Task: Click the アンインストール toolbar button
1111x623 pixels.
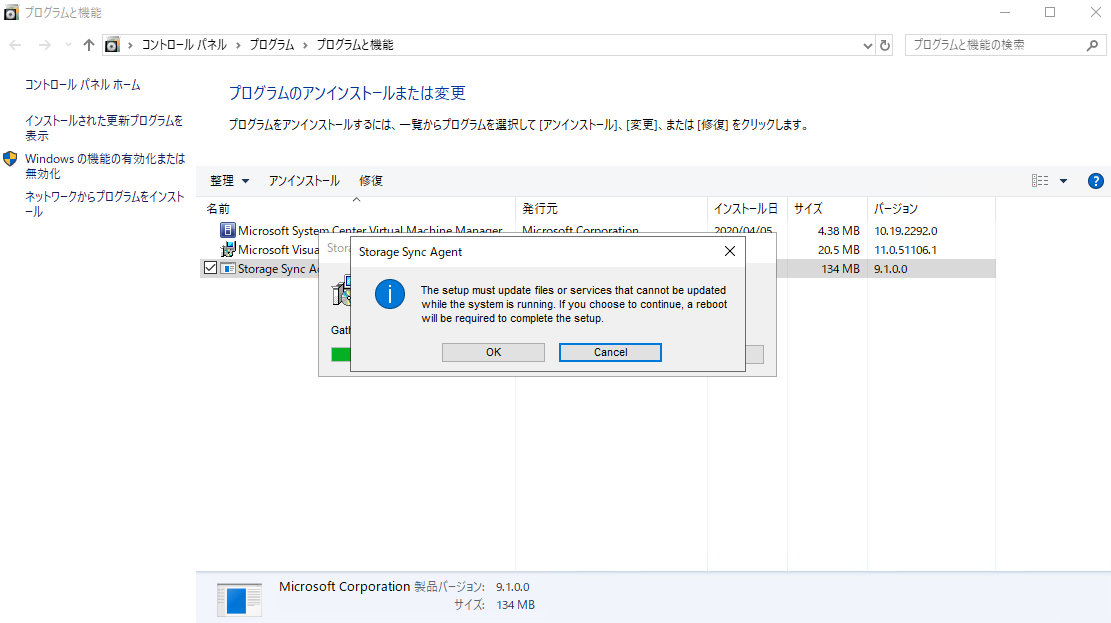Action: [304, 181]
